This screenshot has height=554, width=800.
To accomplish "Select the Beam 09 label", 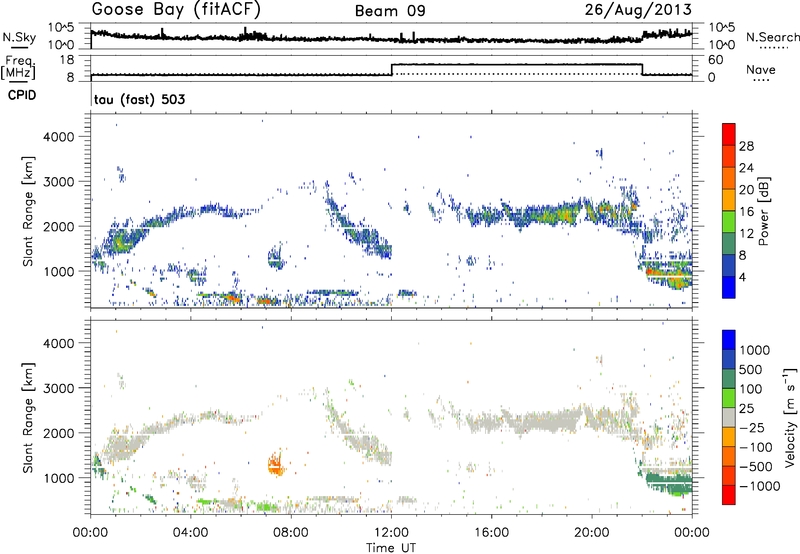I will pyautogui.click(x=390, y=11).
